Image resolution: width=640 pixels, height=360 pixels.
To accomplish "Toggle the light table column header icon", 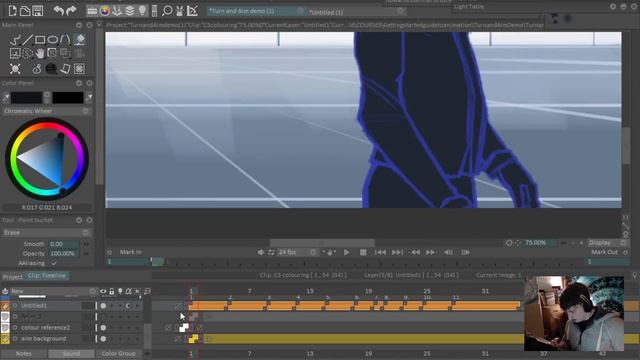I will [120, 291].
